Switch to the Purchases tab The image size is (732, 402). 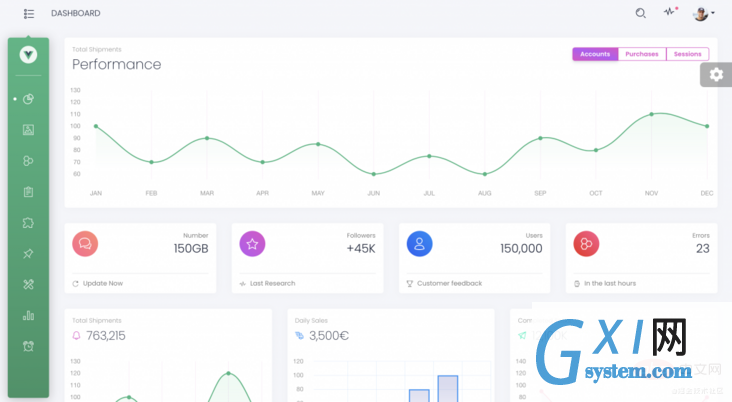(642, 54)
